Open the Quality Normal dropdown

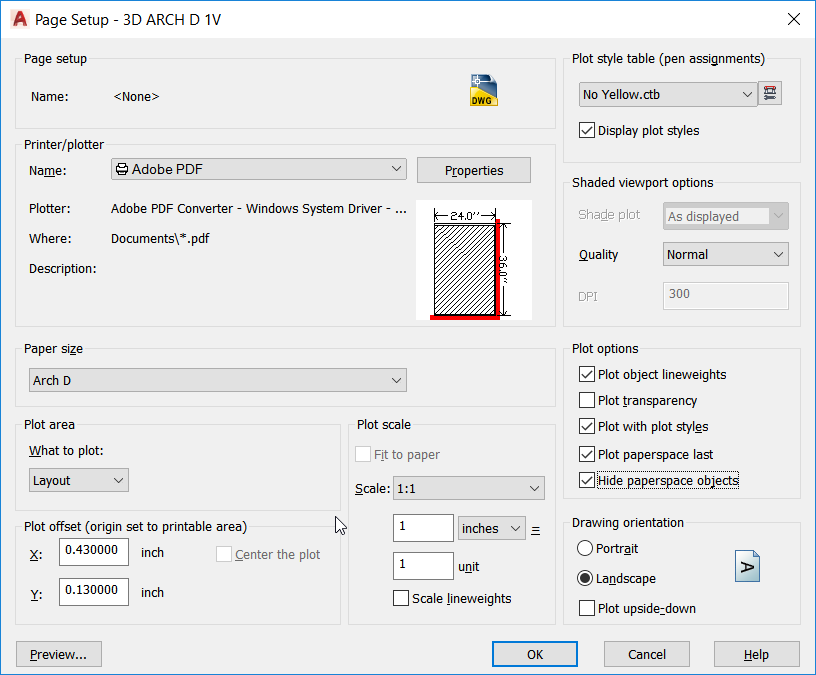tap(725, 254)
